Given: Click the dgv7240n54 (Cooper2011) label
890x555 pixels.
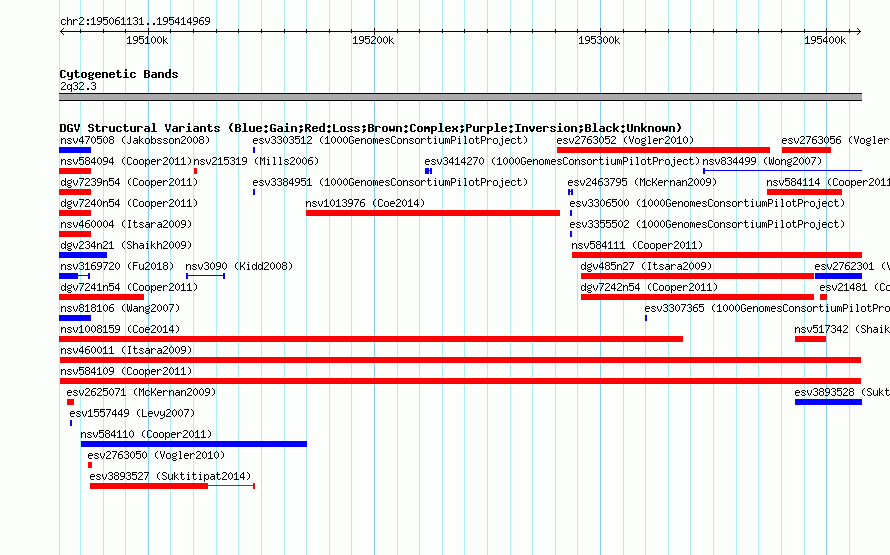Looking at the screenshot, I should pos(129,203).
